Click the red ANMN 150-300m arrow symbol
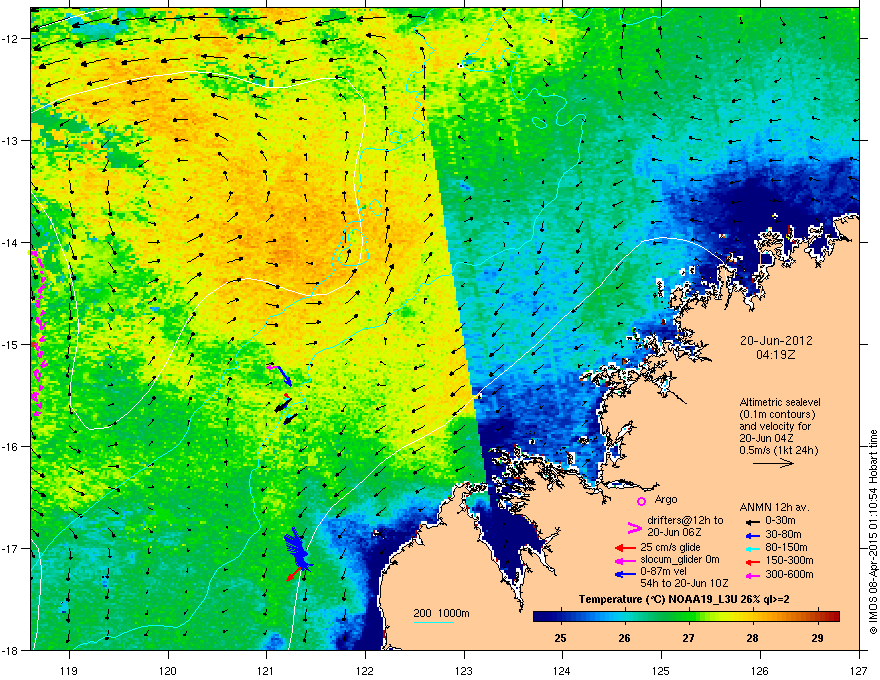 tap(751, 561)
